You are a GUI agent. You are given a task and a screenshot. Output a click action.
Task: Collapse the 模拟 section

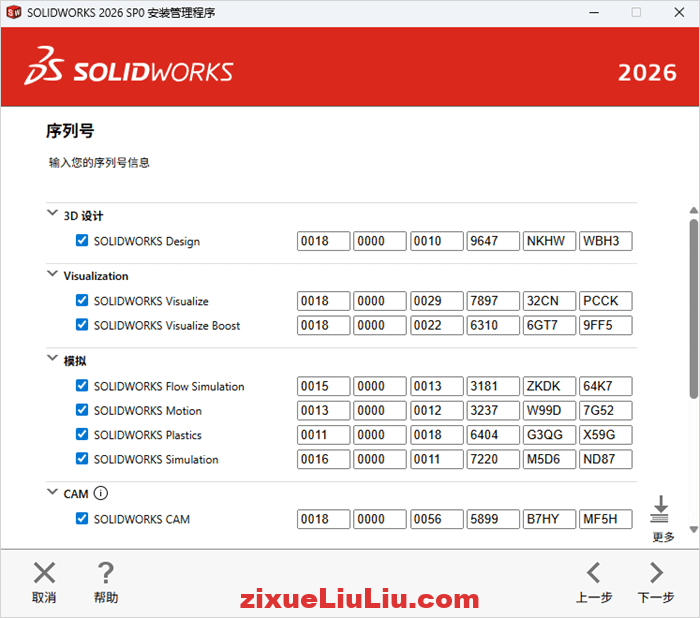[x=52, y=358]
